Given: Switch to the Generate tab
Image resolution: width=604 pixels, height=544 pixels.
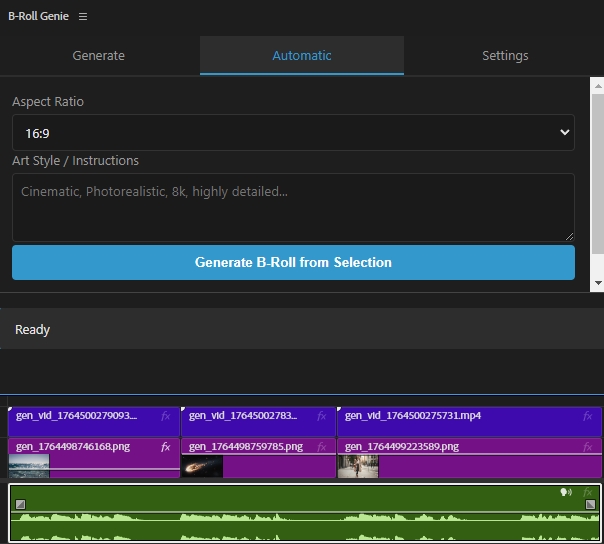Looking at the screenshot, I should coord(99,56).
